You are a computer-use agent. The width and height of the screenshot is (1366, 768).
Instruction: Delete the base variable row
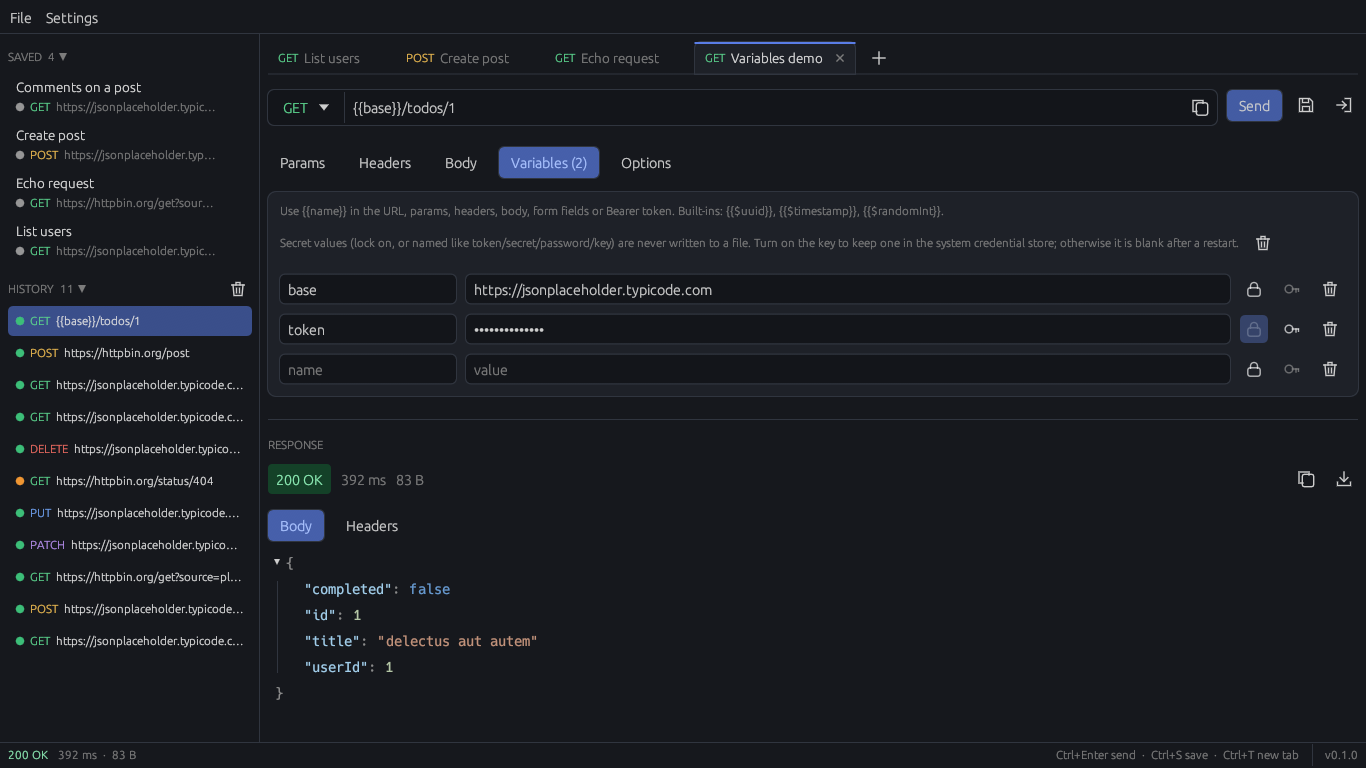click(1330, 289)
